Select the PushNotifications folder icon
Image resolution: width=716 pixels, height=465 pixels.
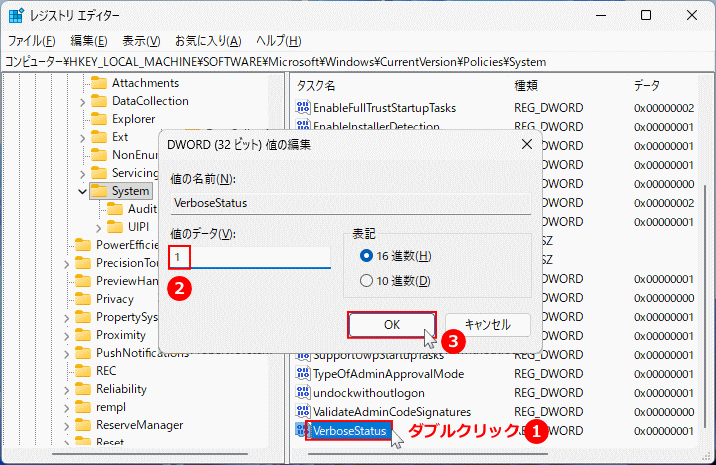click(x=83, y=353)
